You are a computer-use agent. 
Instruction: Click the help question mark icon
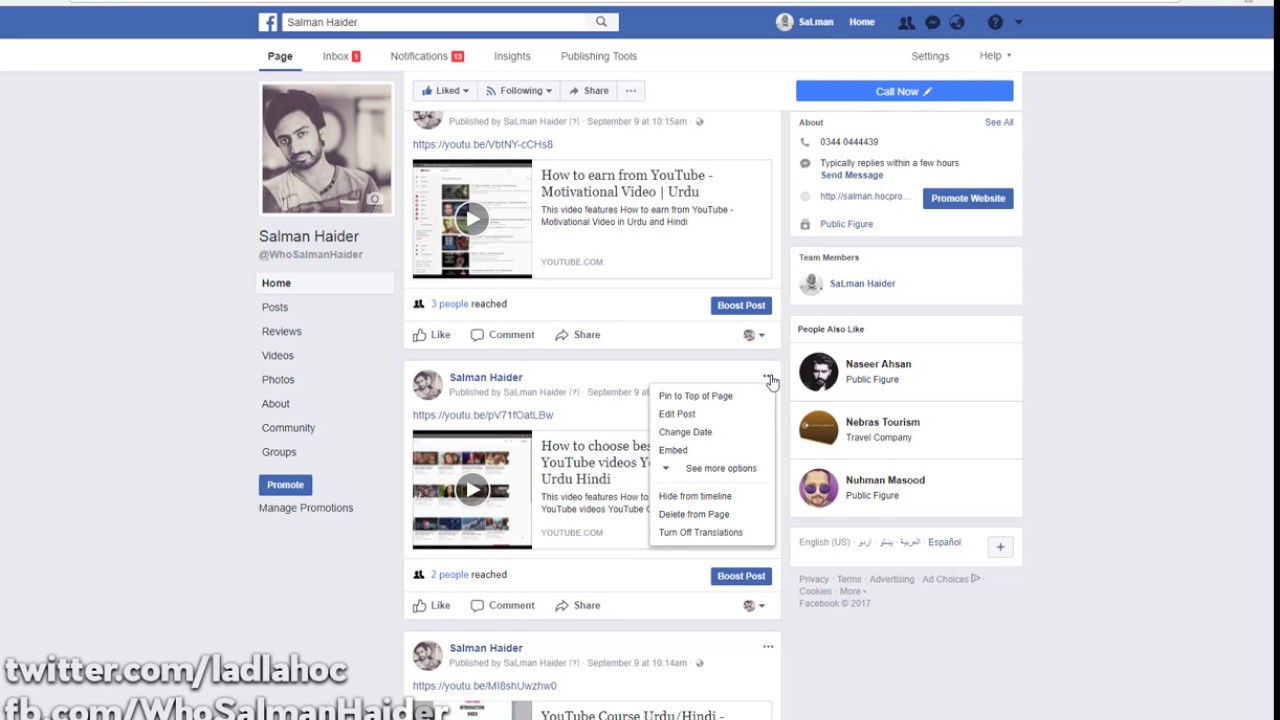995,22
